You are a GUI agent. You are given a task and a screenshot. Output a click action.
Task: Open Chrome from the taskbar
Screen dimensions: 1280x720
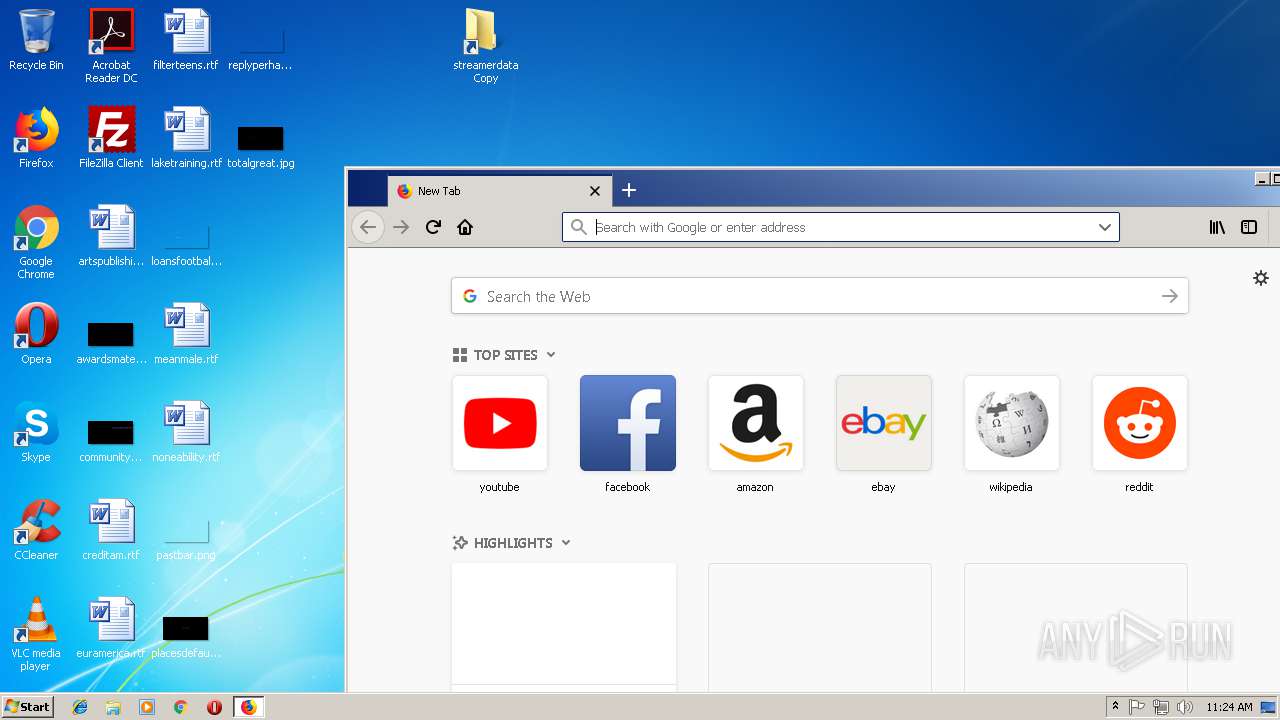coord(180,707)
